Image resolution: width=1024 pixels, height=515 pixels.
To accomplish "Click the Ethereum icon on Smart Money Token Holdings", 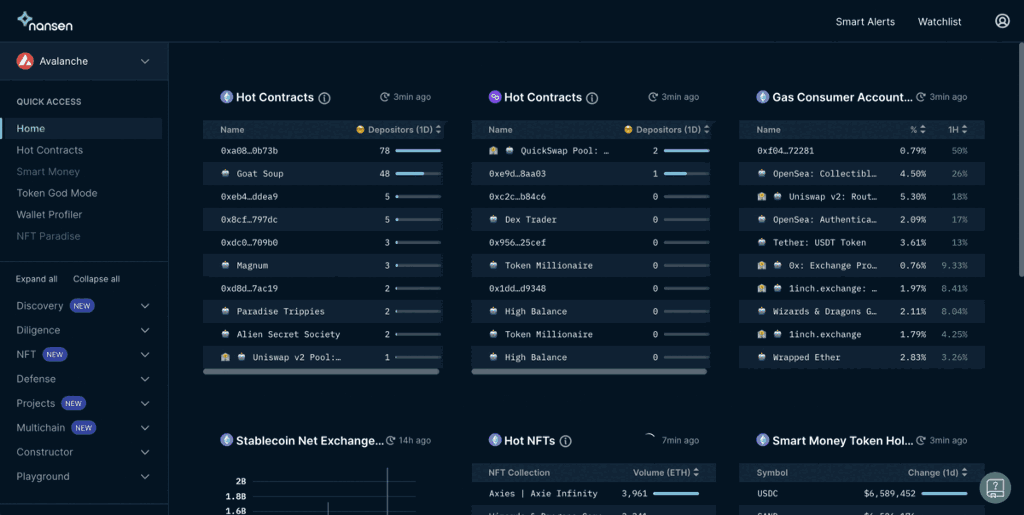I will tap(763, 440).
